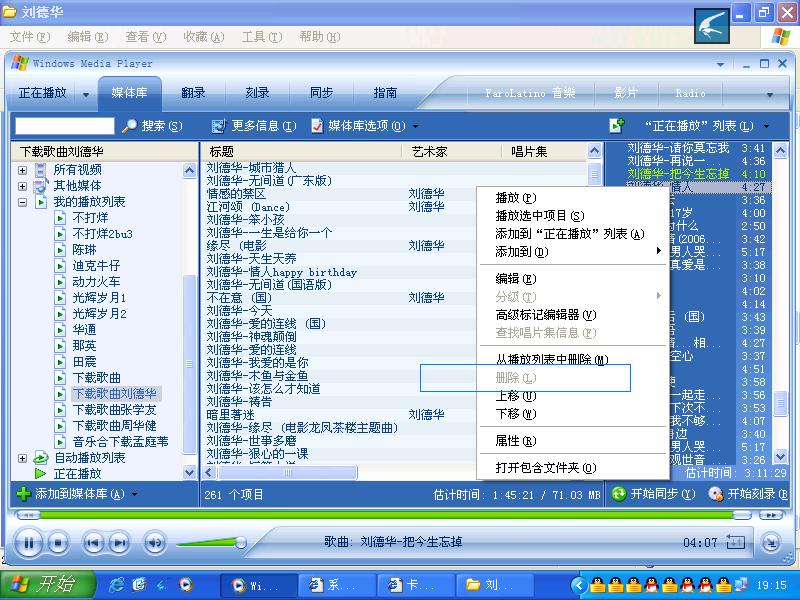Open the 正在播放 tab
Viewport: 800px width, 600px height.
pyautogui.click(x=43, y=93)
